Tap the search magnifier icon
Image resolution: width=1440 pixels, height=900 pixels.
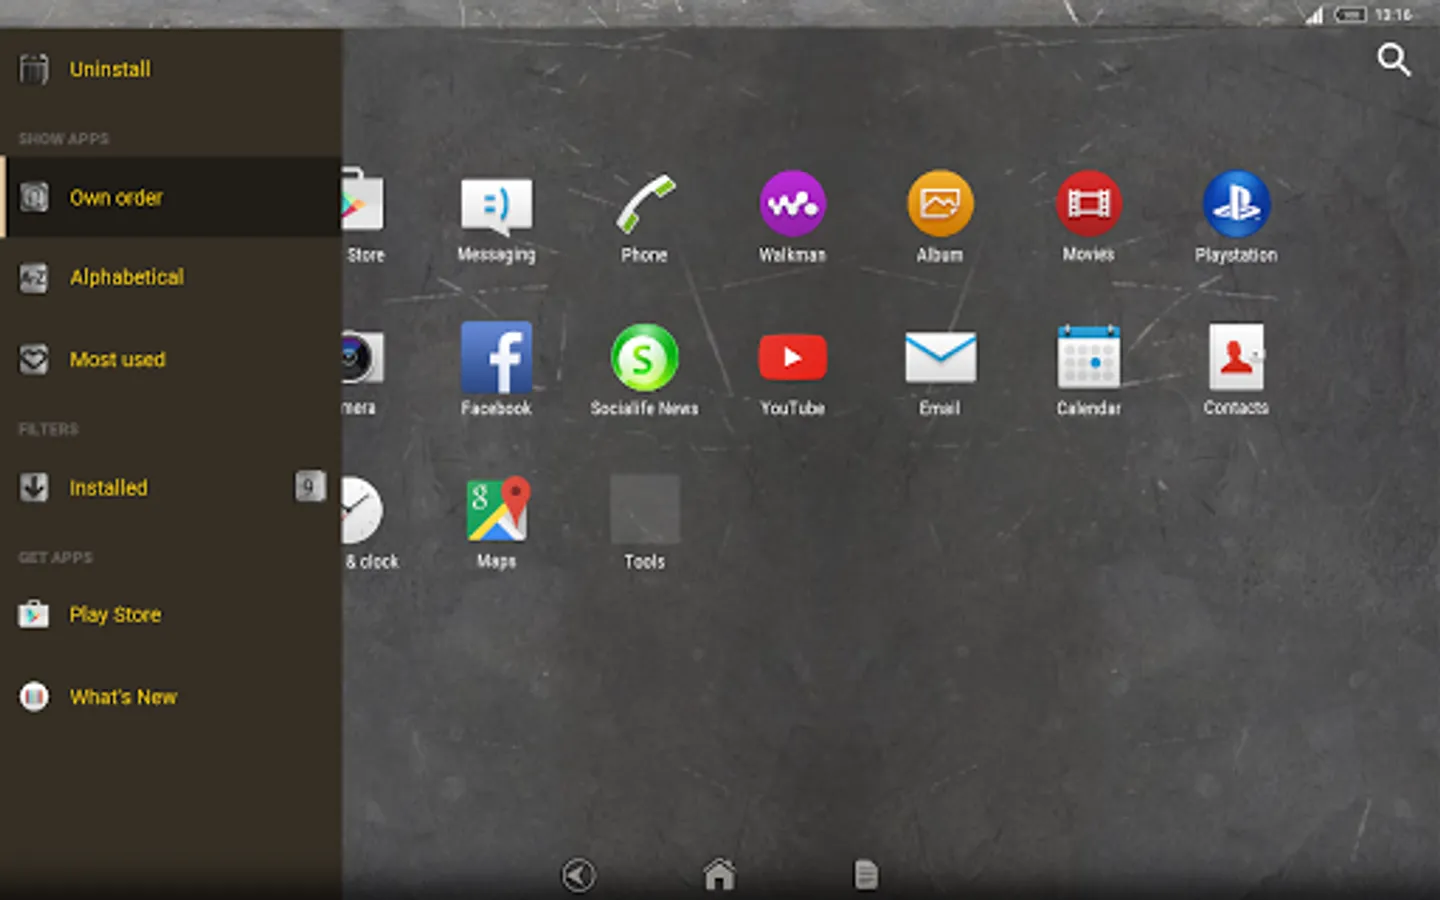click(x=1394, y=60)
